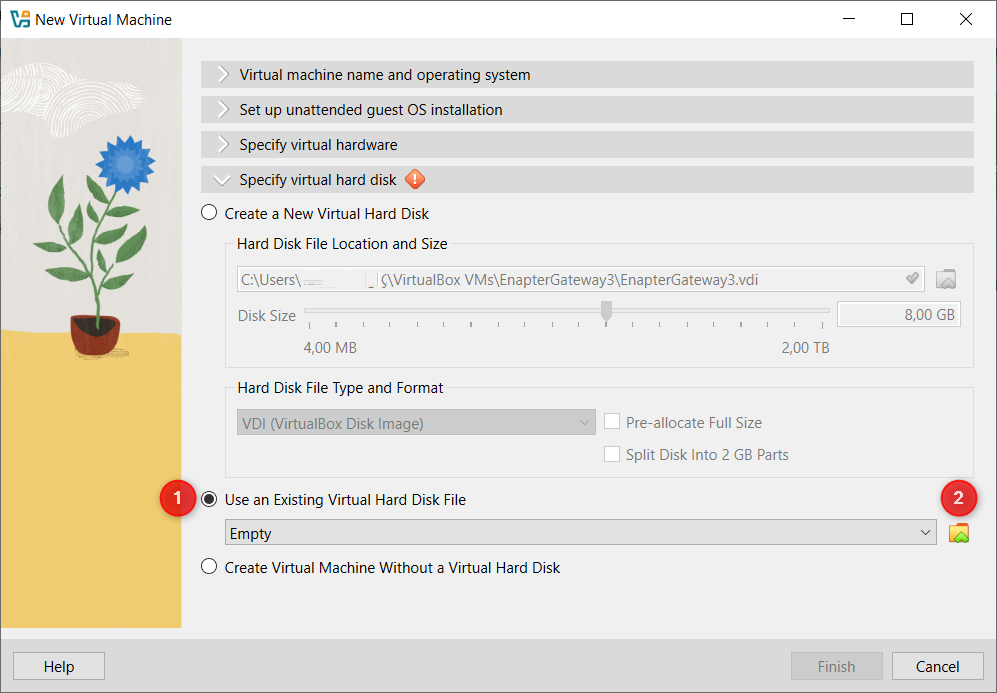Click the folder icon to browse disk file location

click(944, 279)
